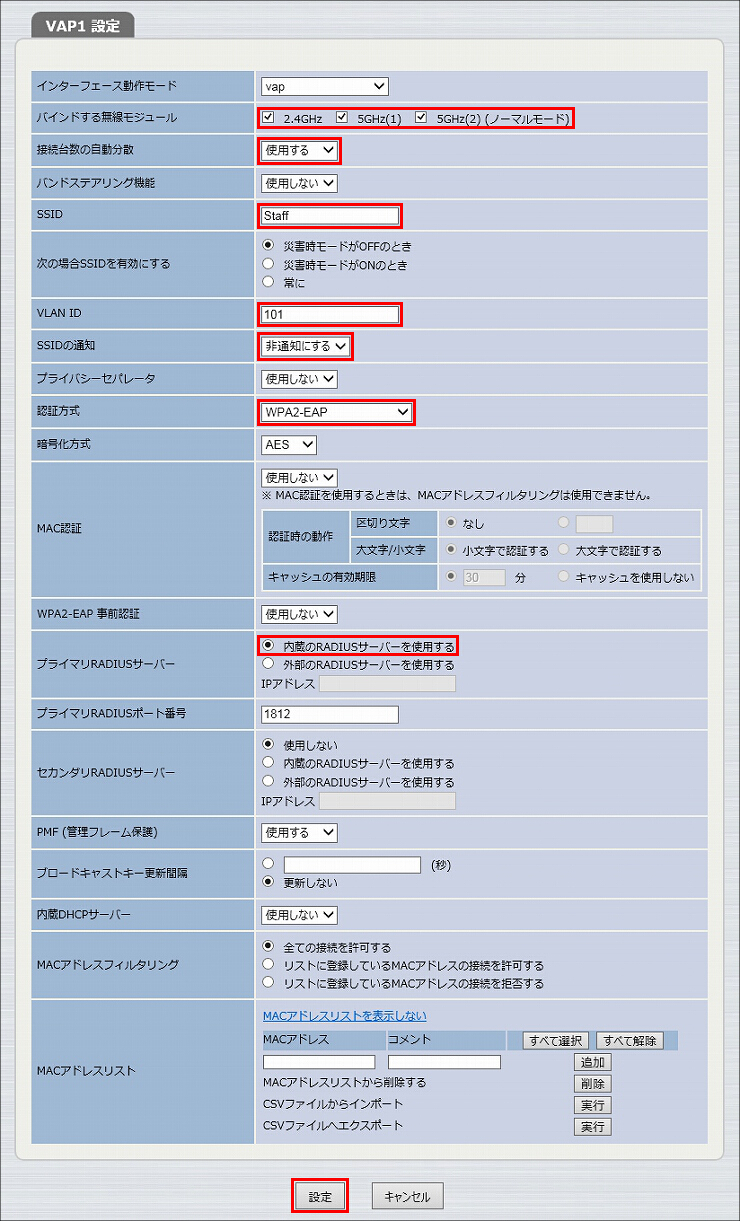Click the 削除 button
740x1221 pixels.
coord(593,1083)
